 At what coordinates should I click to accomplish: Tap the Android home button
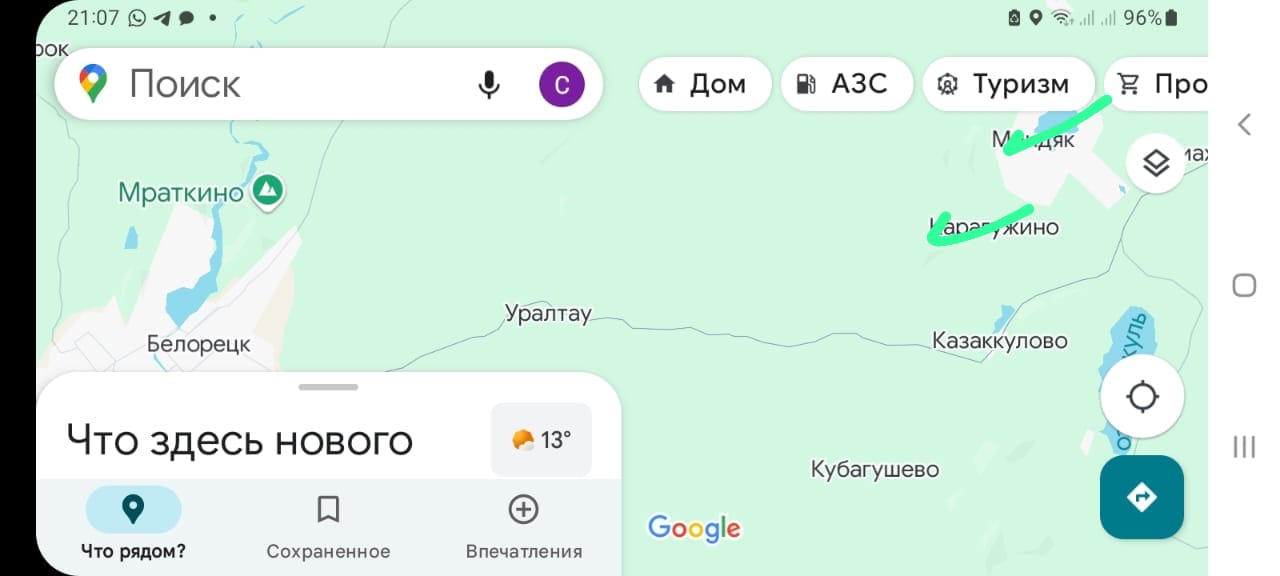click(x=1244, y=286)
